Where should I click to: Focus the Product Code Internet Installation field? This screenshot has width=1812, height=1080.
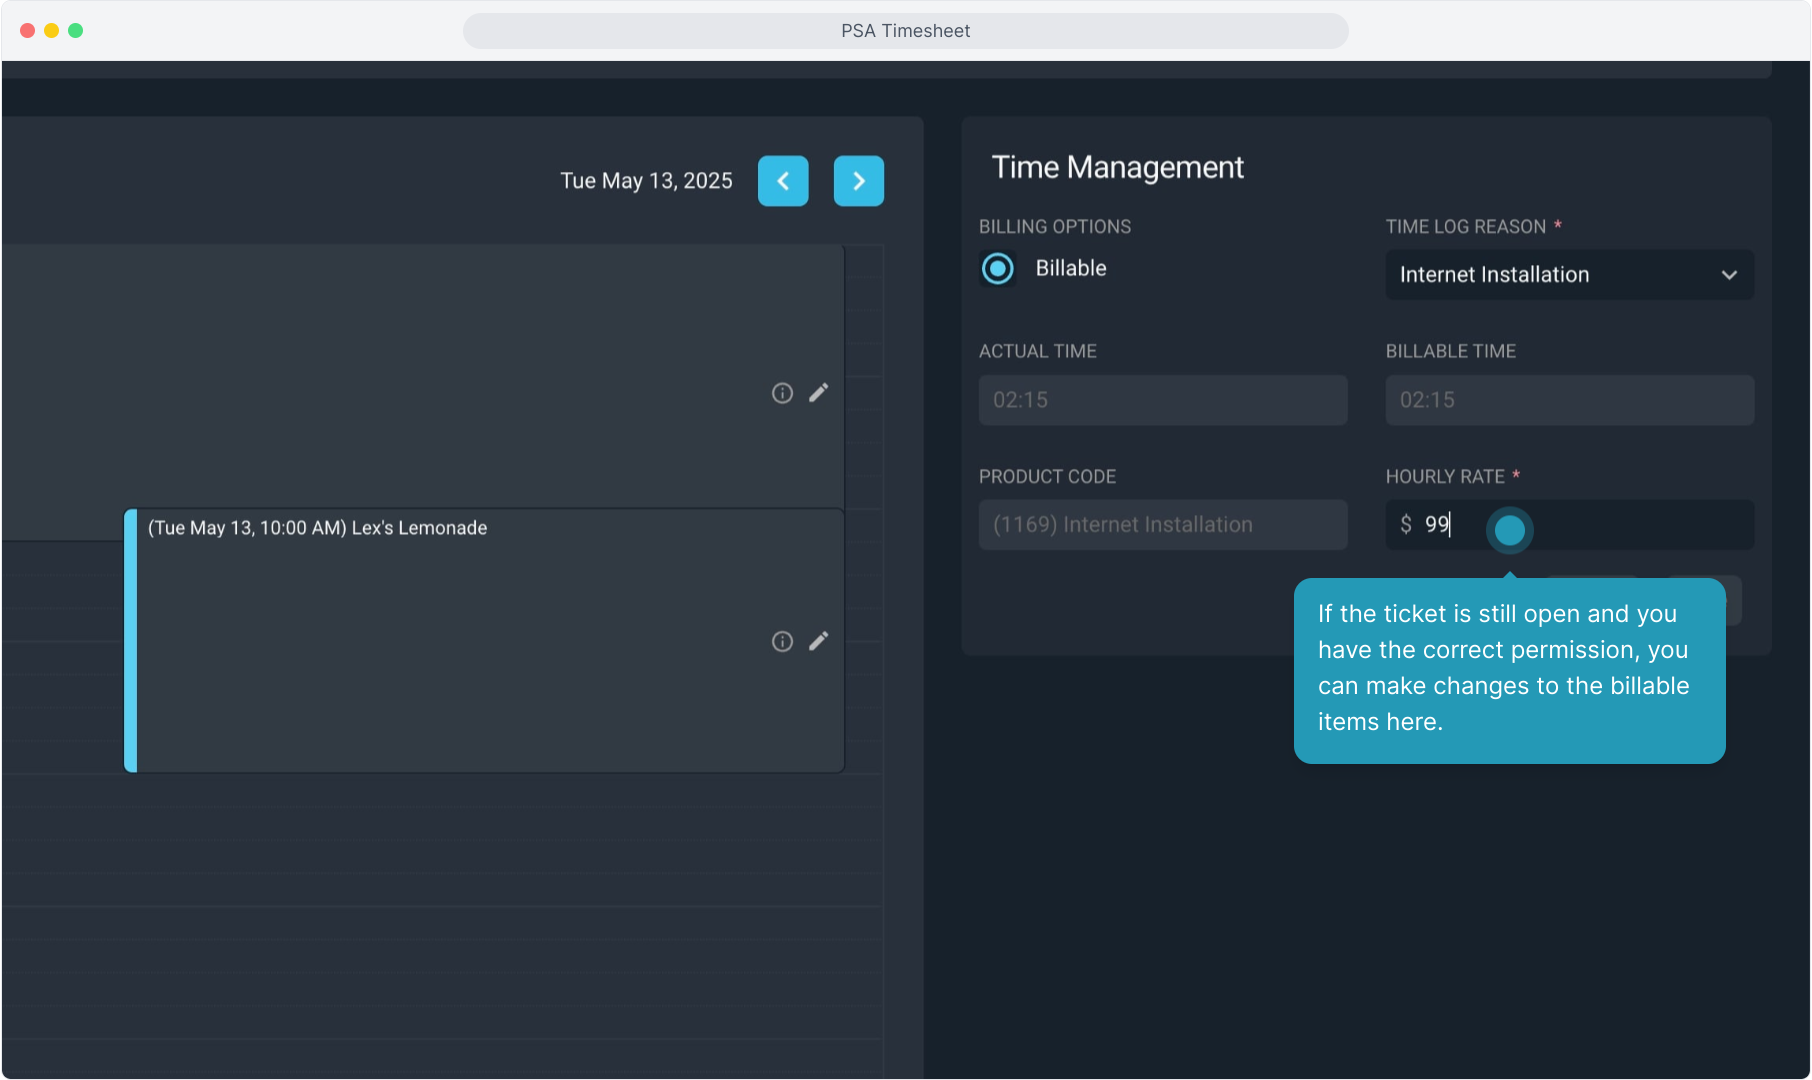(1162, 525)
